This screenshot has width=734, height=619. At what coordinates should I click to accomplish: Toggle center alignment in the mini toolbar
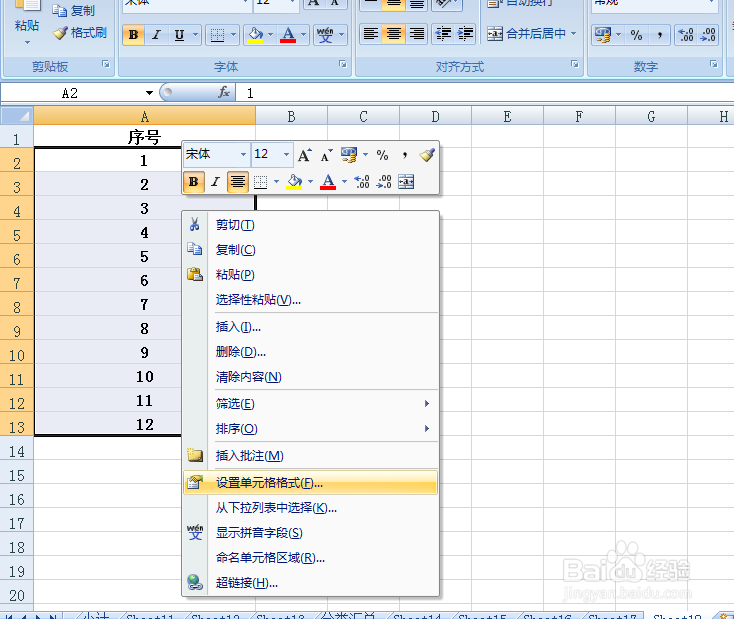click(238, 182)
